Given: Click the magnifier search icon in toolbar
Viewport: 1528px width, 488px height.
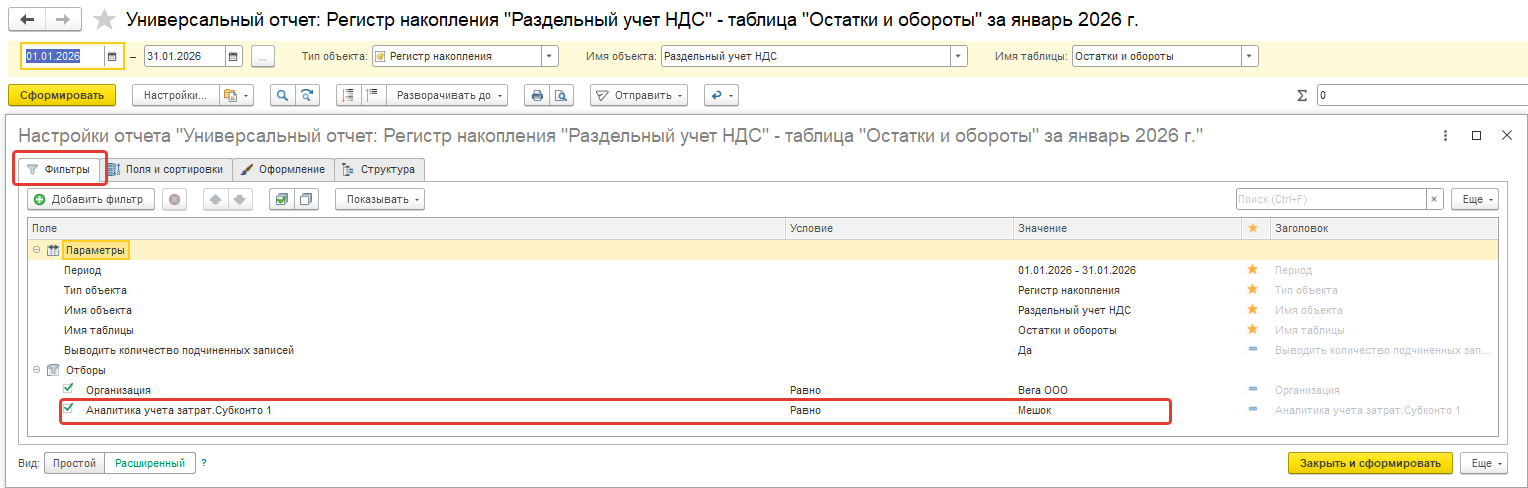Looking at the screenshot, I should pyautogui.click(x=283, y=96).
